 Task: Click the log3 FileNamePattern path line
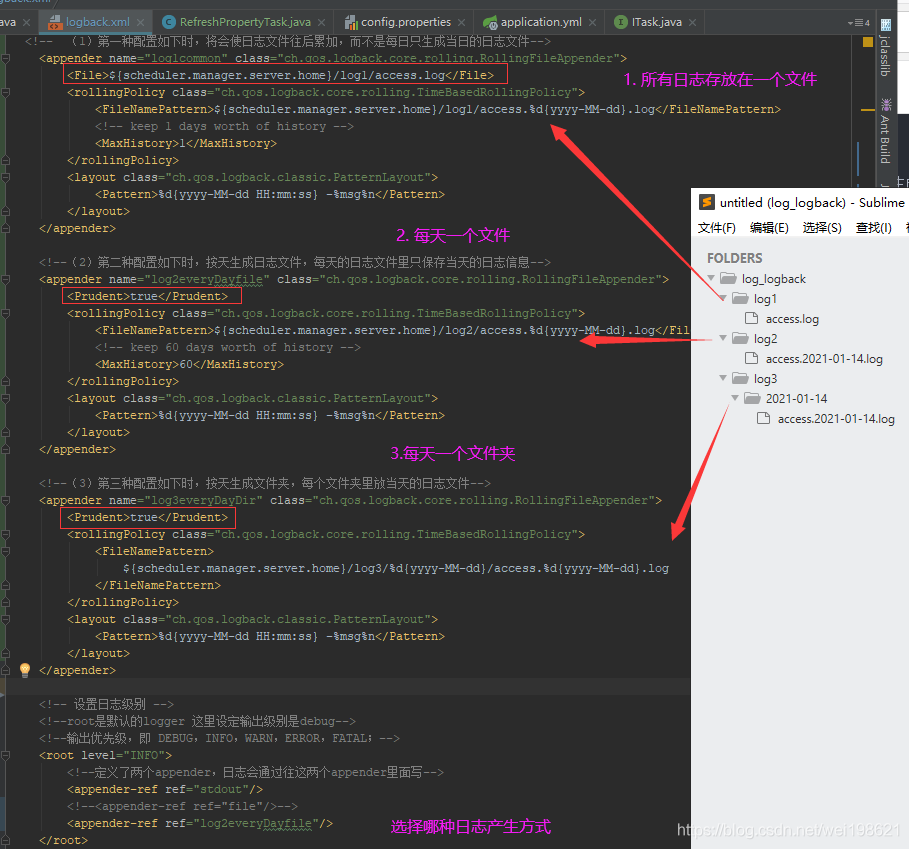coord(395,569)
